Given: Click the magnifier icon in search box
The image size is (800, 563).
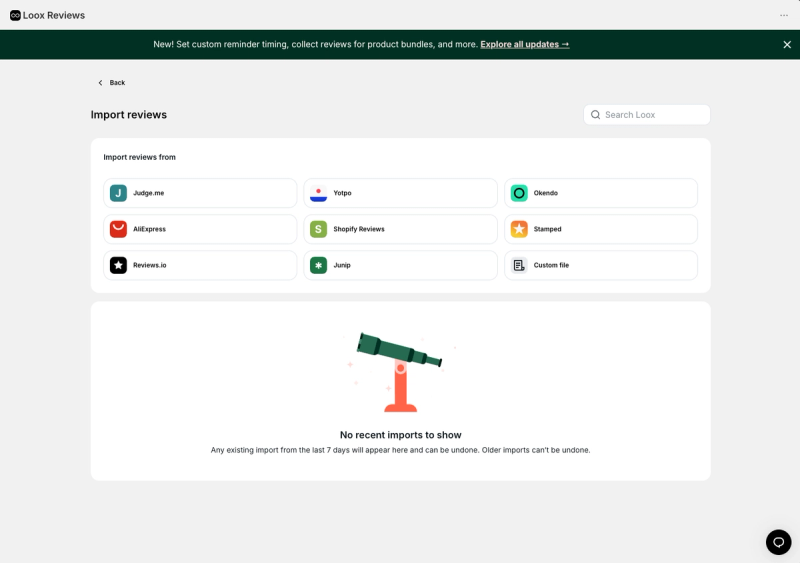Looking at the screenshot, I should pyautogui.click(x=595, y=115).
